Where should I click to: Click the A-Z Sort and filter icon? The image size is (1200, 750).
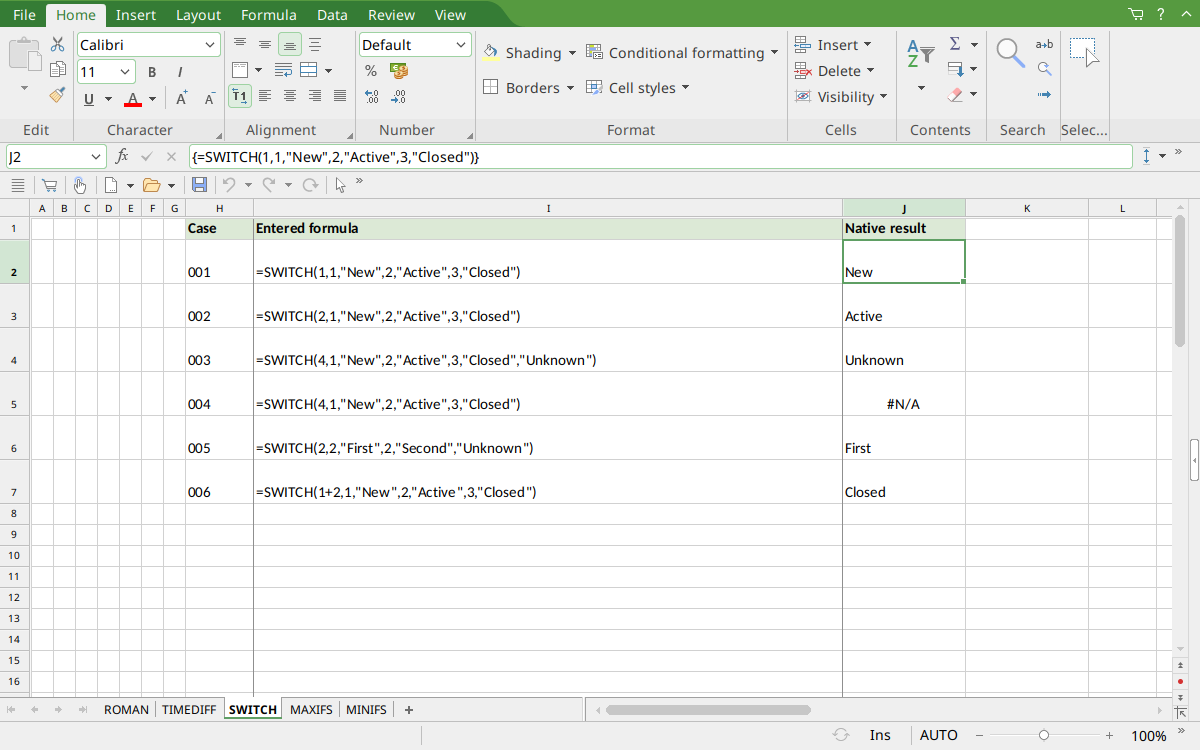tap(920, 54)
